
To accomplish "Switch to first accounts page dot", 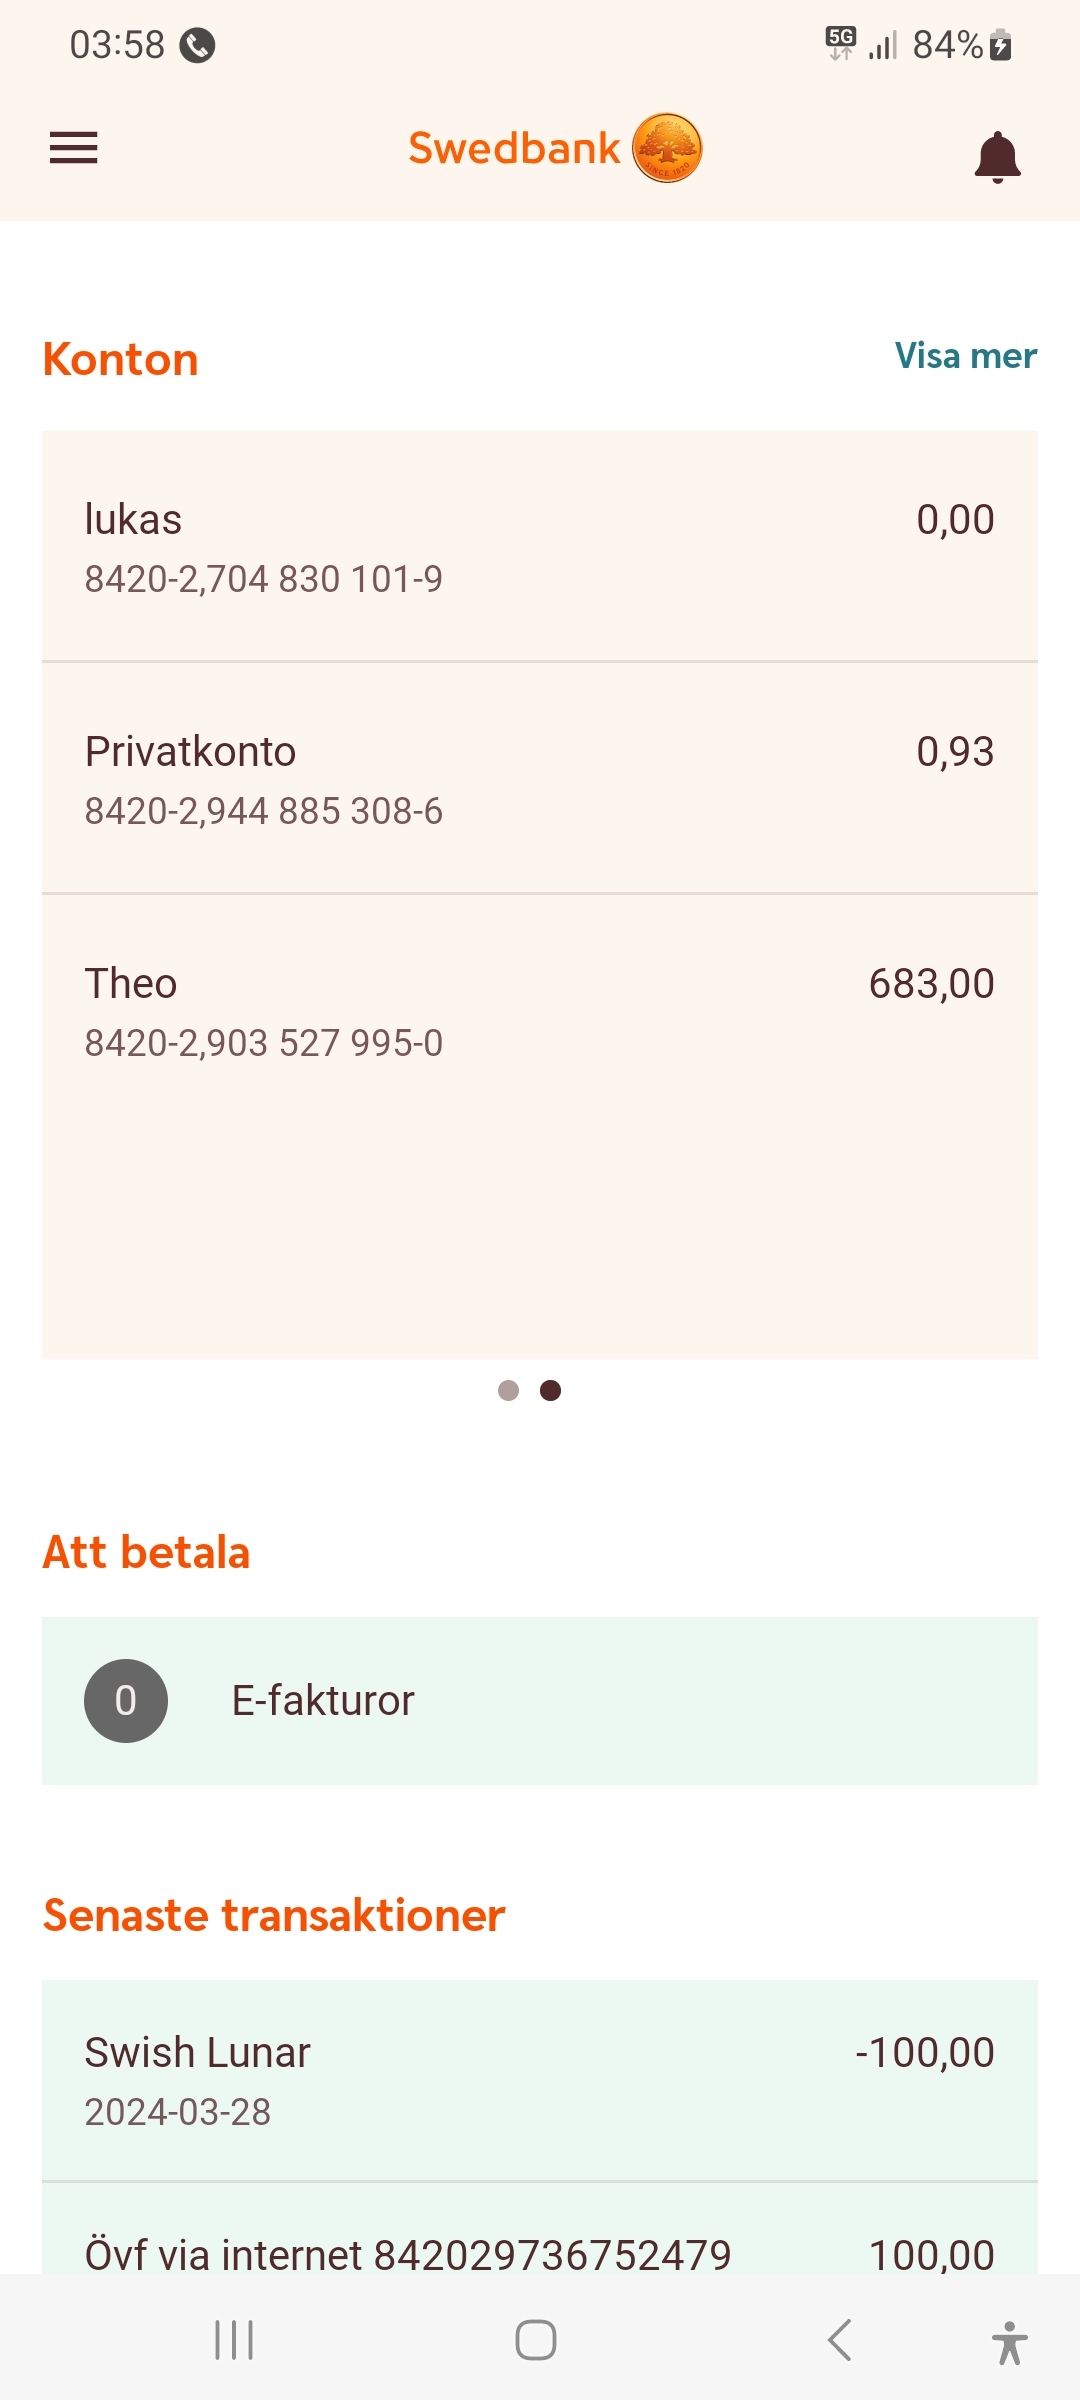I will 508,1390.
